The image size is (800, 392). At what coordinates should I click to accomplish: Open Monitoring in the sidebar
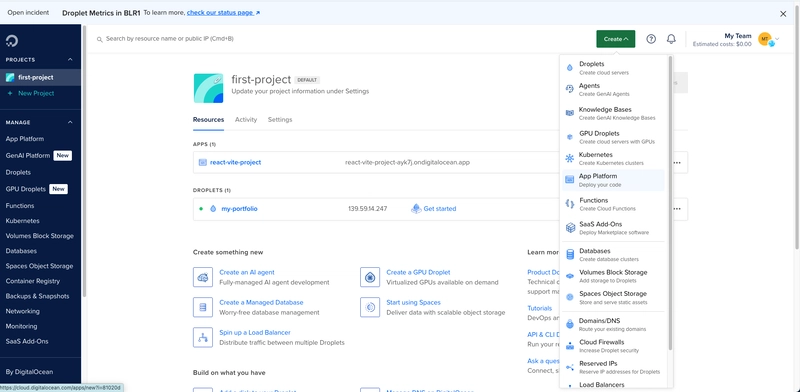click(x=21, y=326)
